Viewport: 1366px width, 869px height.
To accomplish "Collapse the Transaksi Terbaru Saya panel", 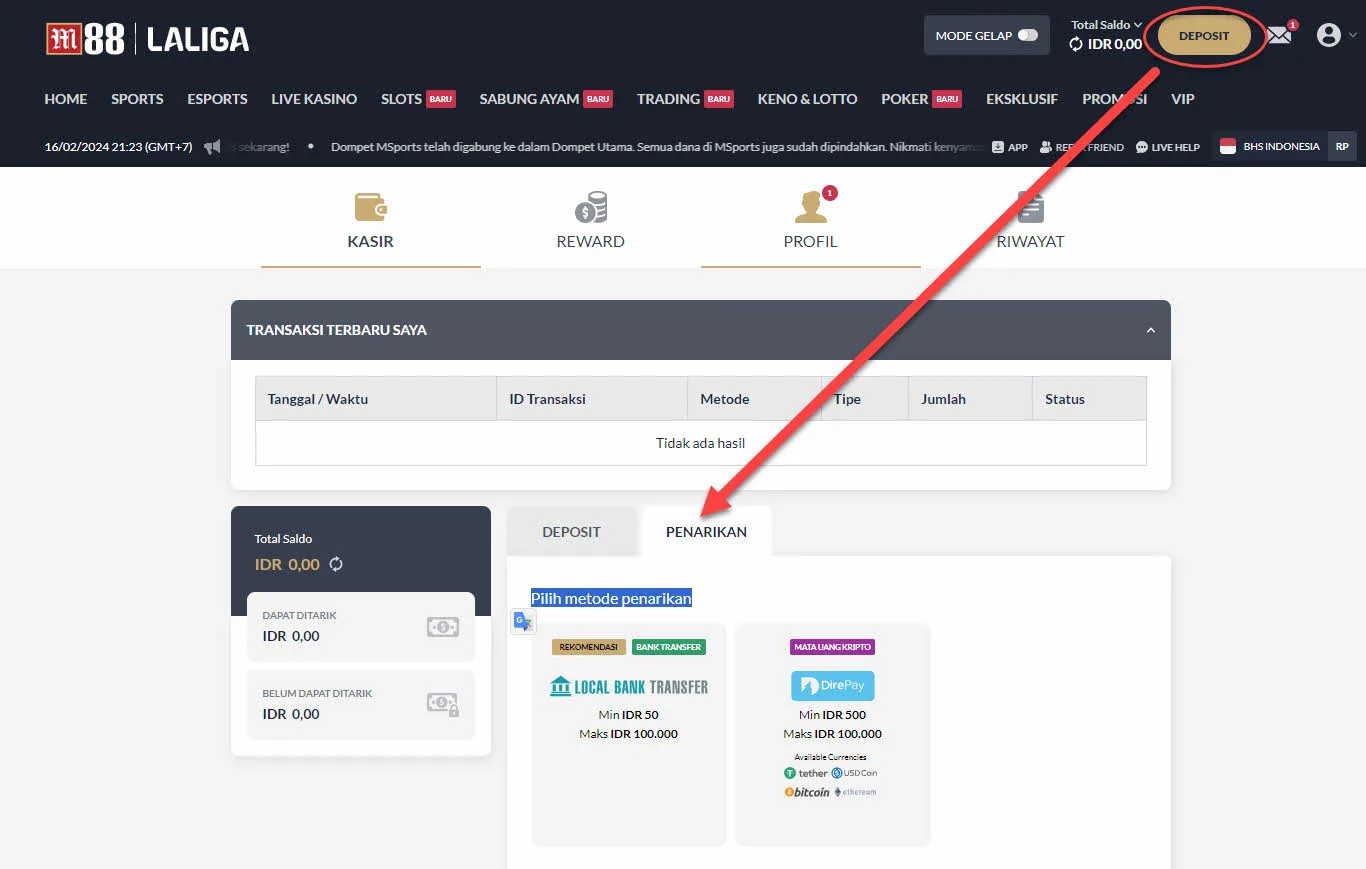I will [1150, 330].
